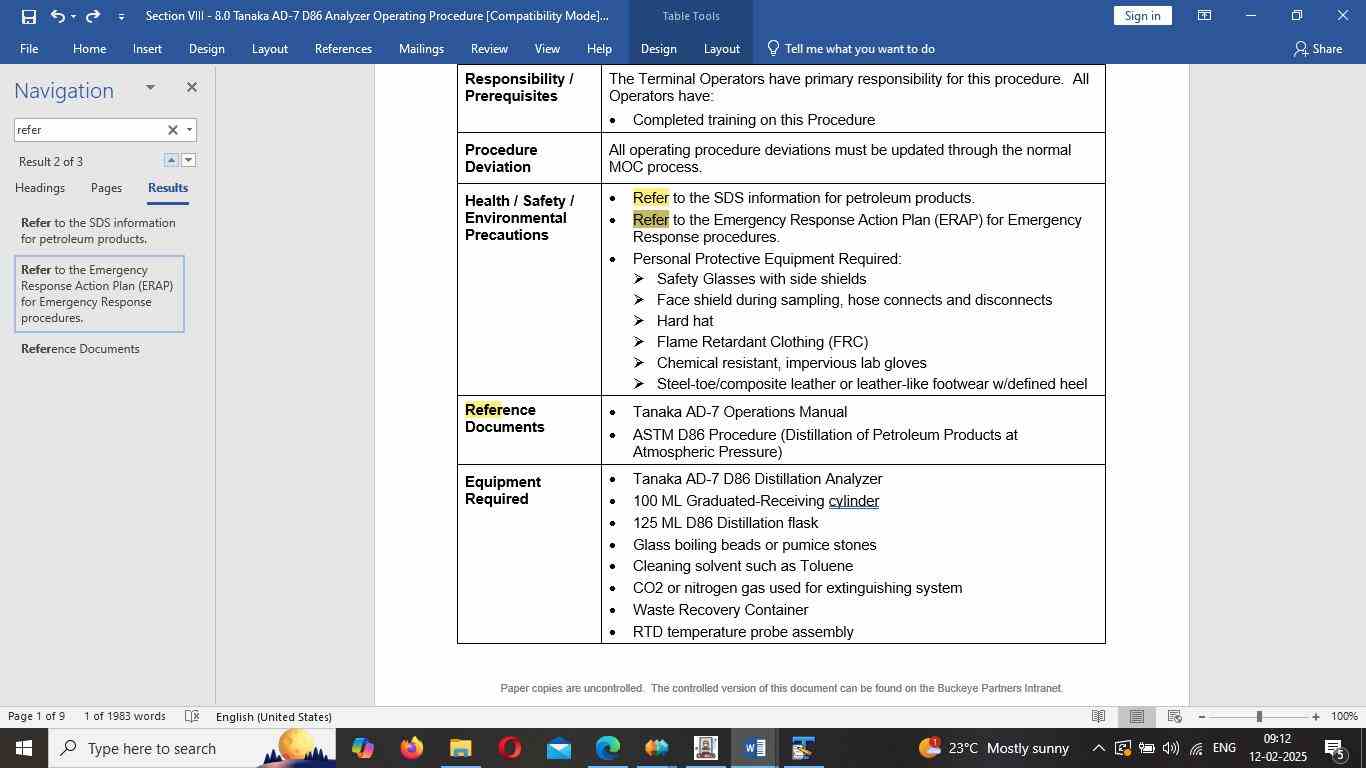Go to the previous search result
The width and height of the screenshot is (1366, 768).
click(x=171, y=160)
